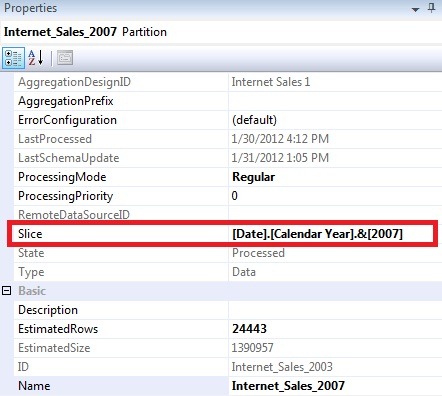Viewport: 442px width, 396px height.
Task: Click the ID value Internet_Sales_2003
Action: coord(282,367)
